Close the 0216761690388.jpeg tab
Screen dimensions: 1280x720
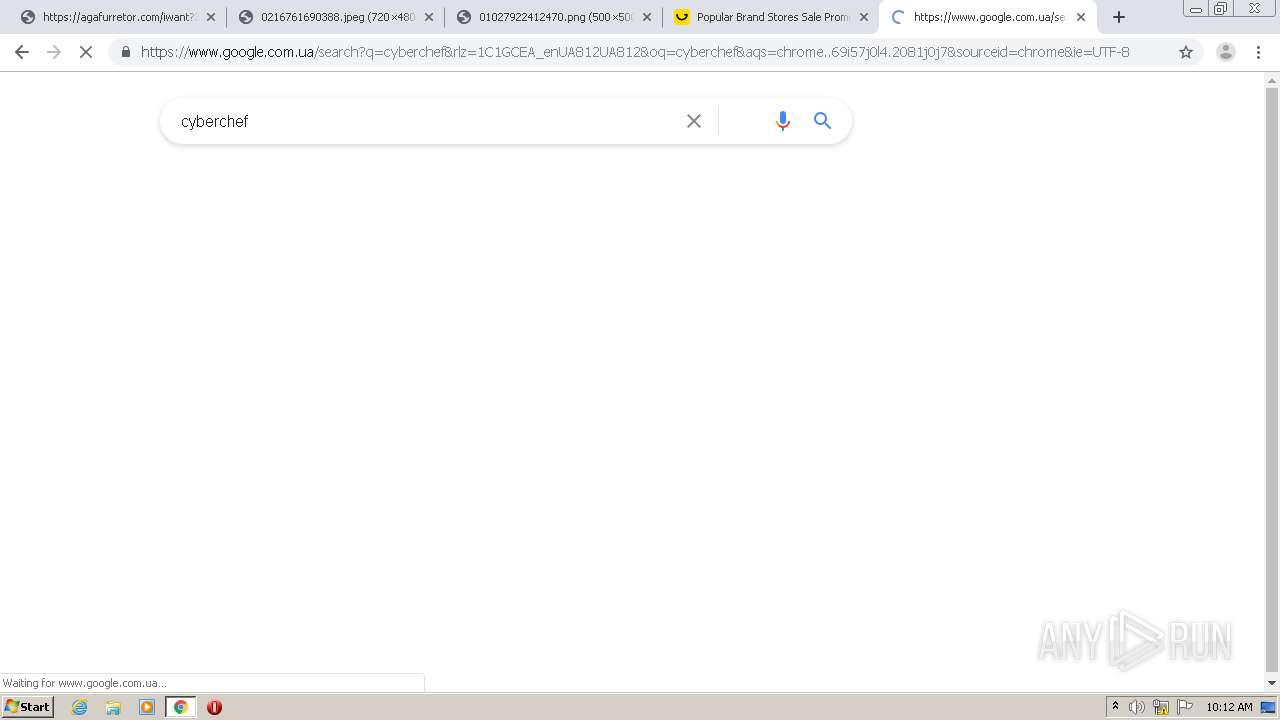(x=428, y=17)
